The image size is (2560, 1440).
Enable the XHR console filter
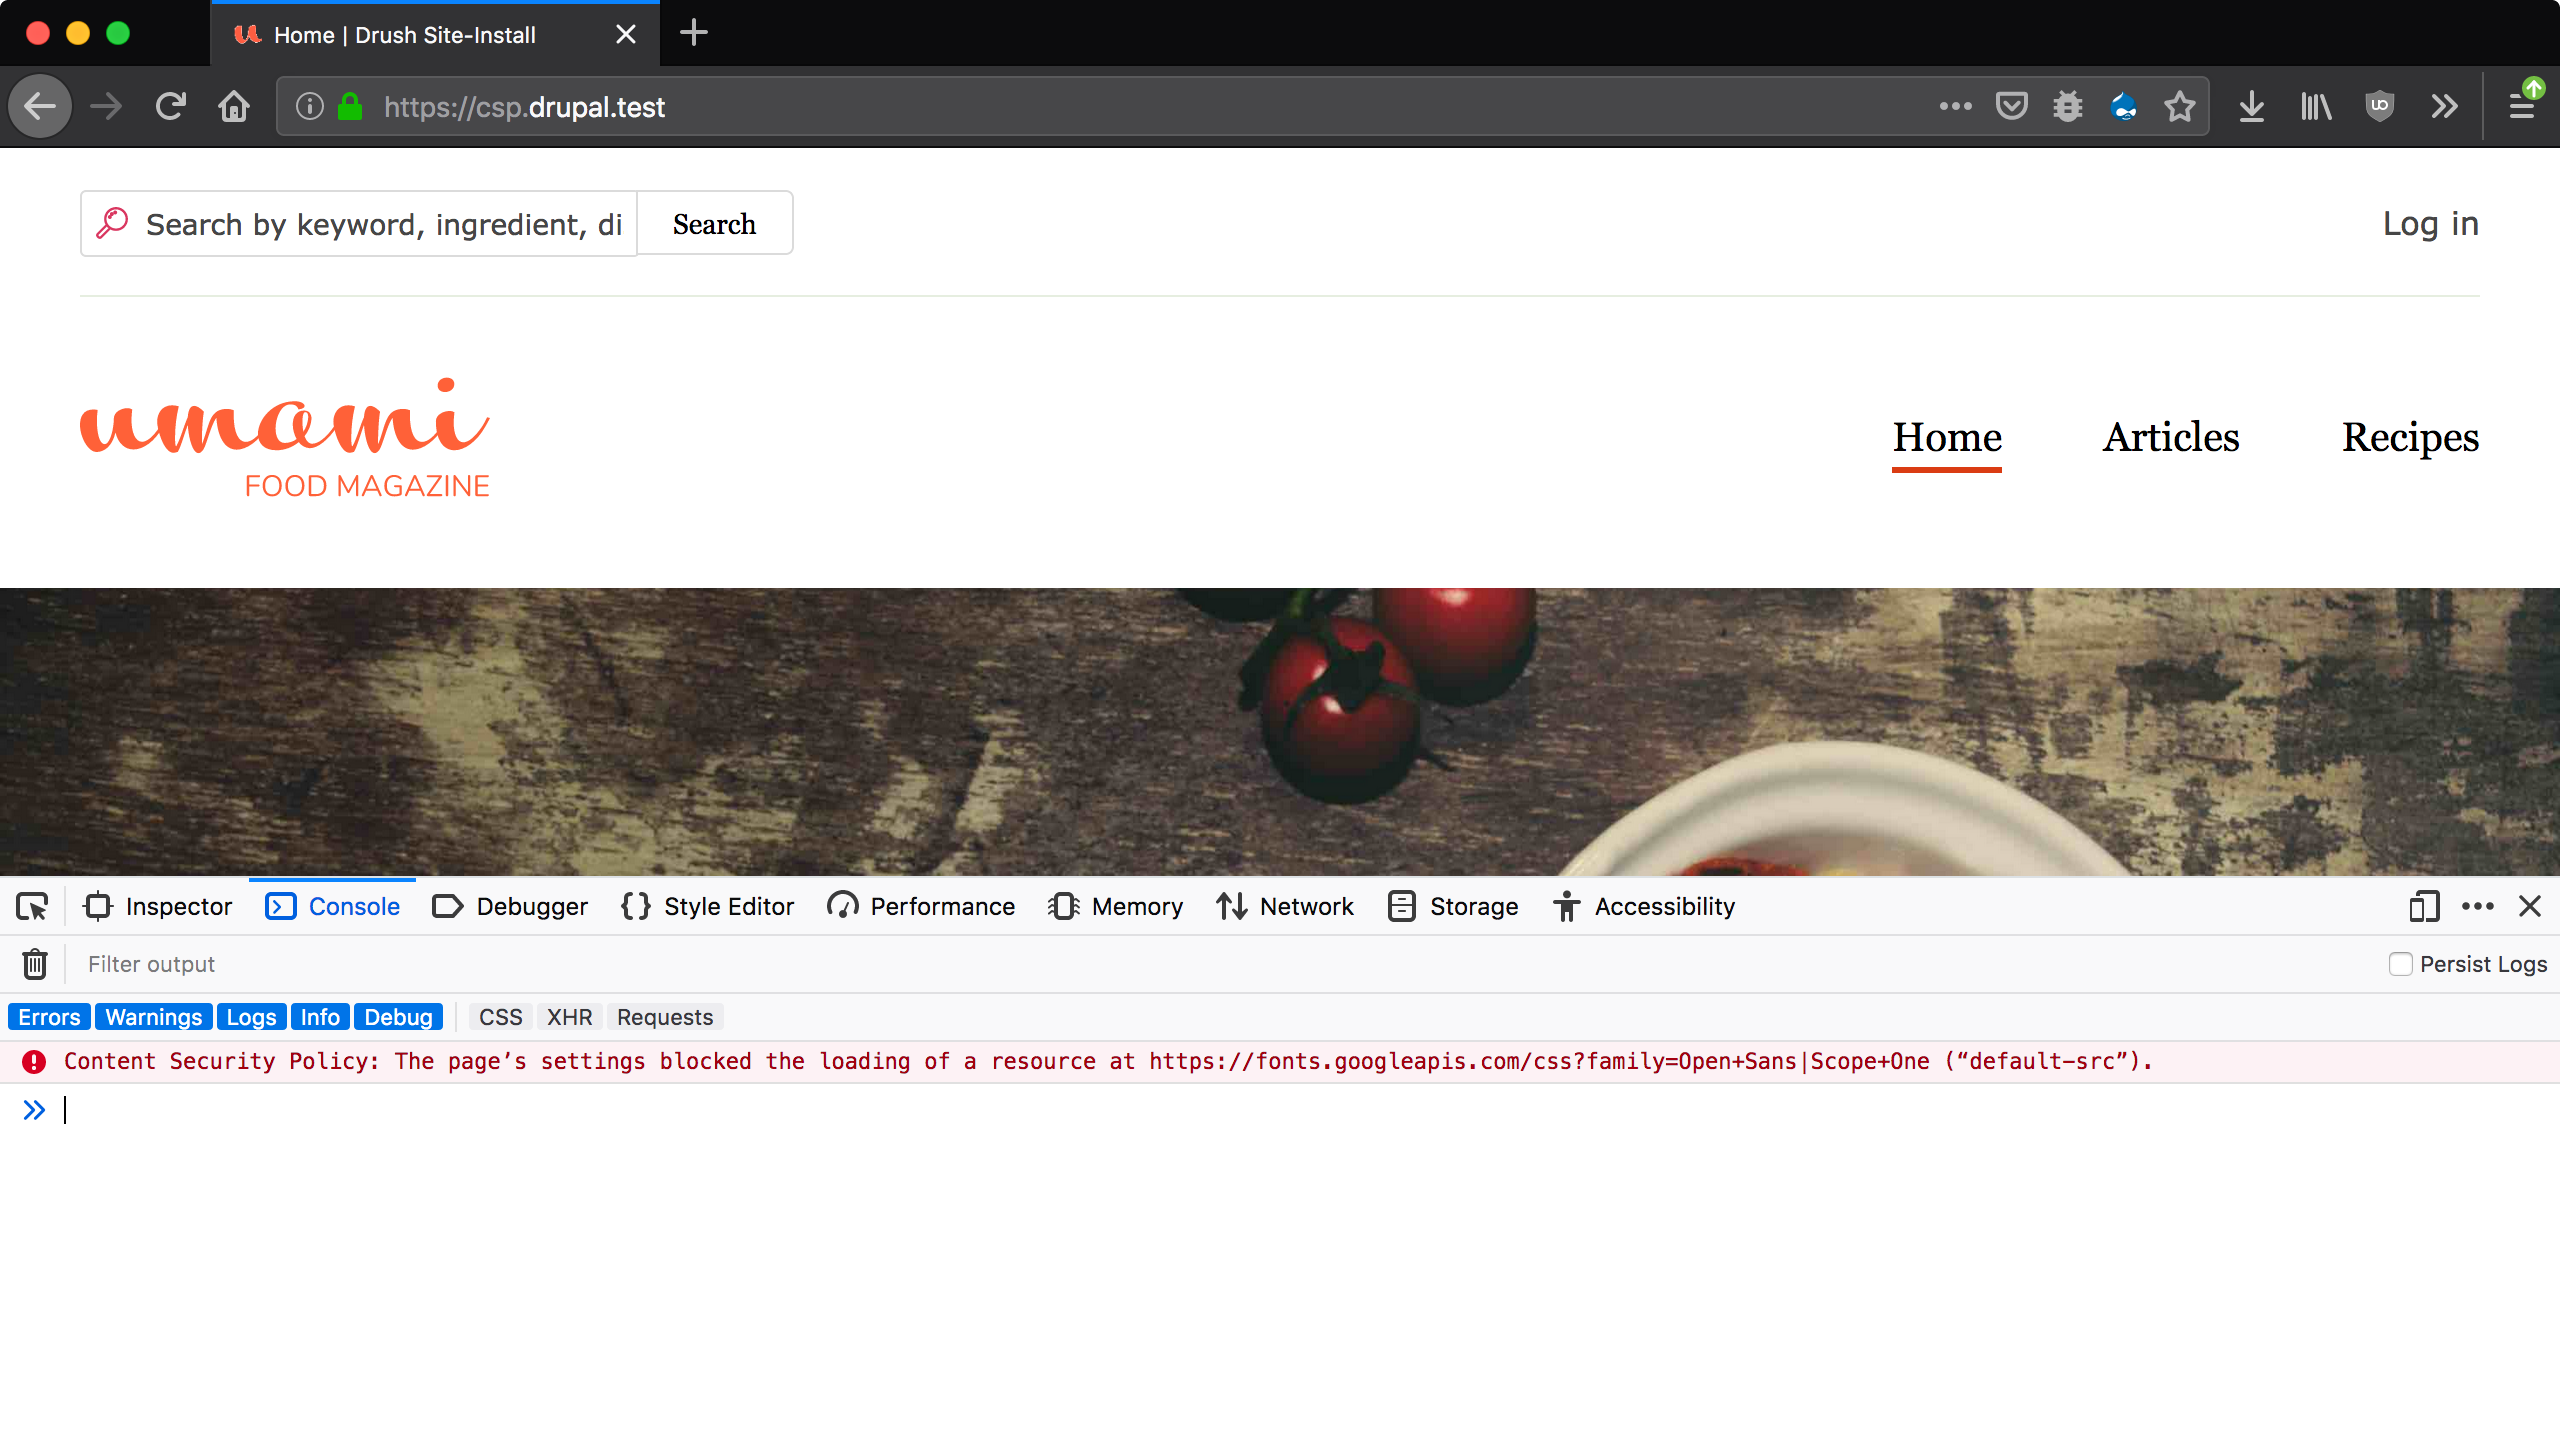[569, 1017]
